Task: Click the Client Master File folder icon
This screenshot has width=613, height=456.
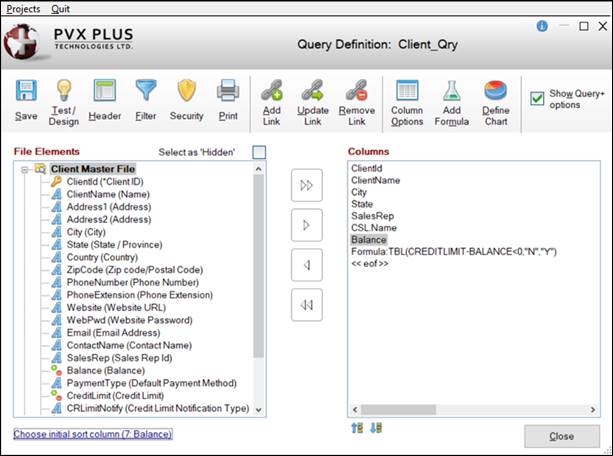Action: click(40, 169)
